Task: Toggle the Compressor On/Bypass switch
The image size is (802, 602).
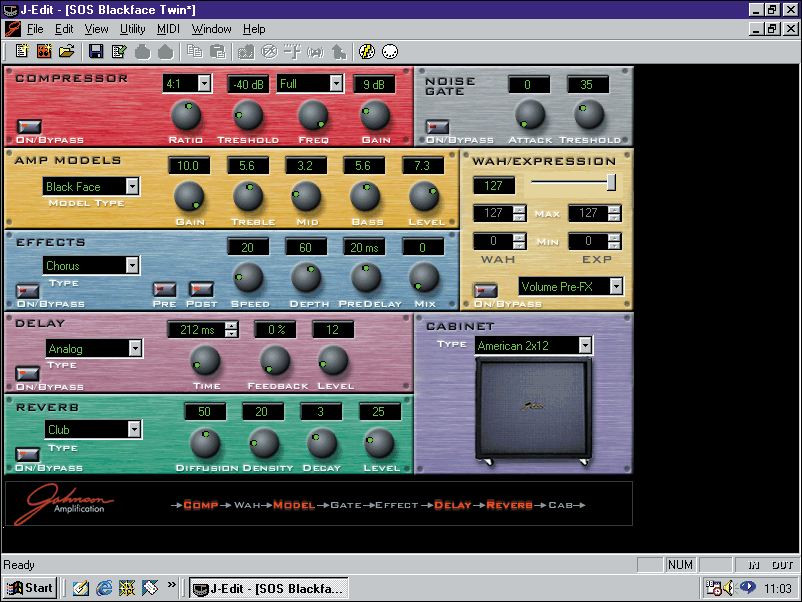Action: click(x=29, y=126)
